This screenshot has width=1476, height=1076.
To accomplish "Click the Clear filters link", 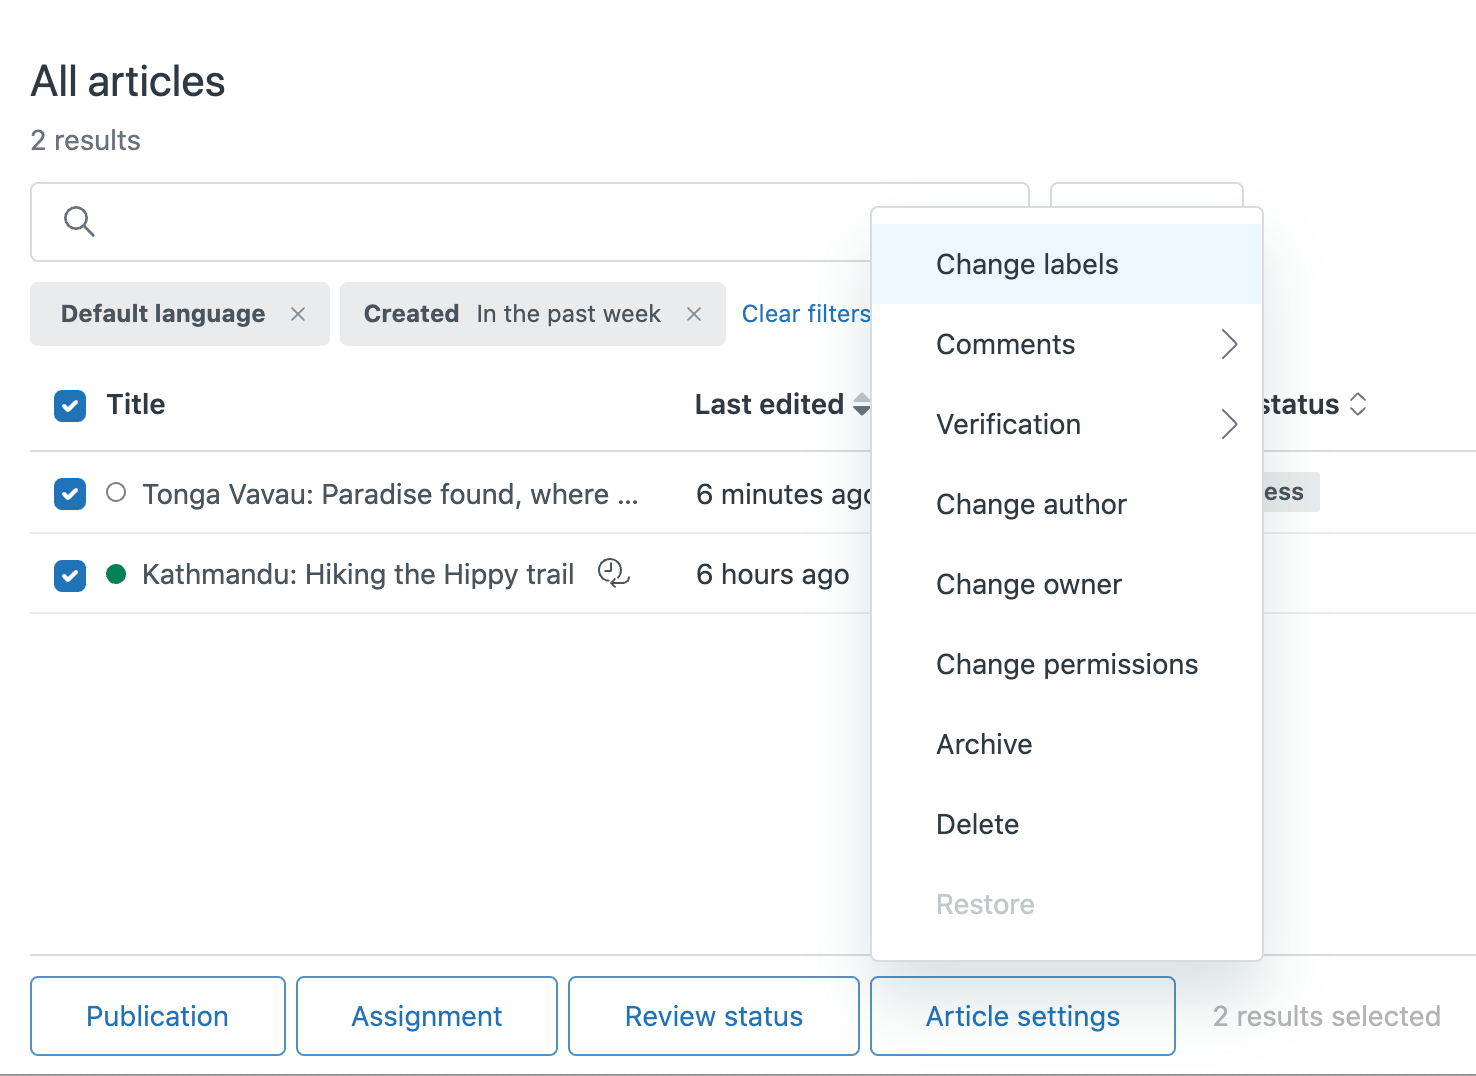I will pos(805,314).
